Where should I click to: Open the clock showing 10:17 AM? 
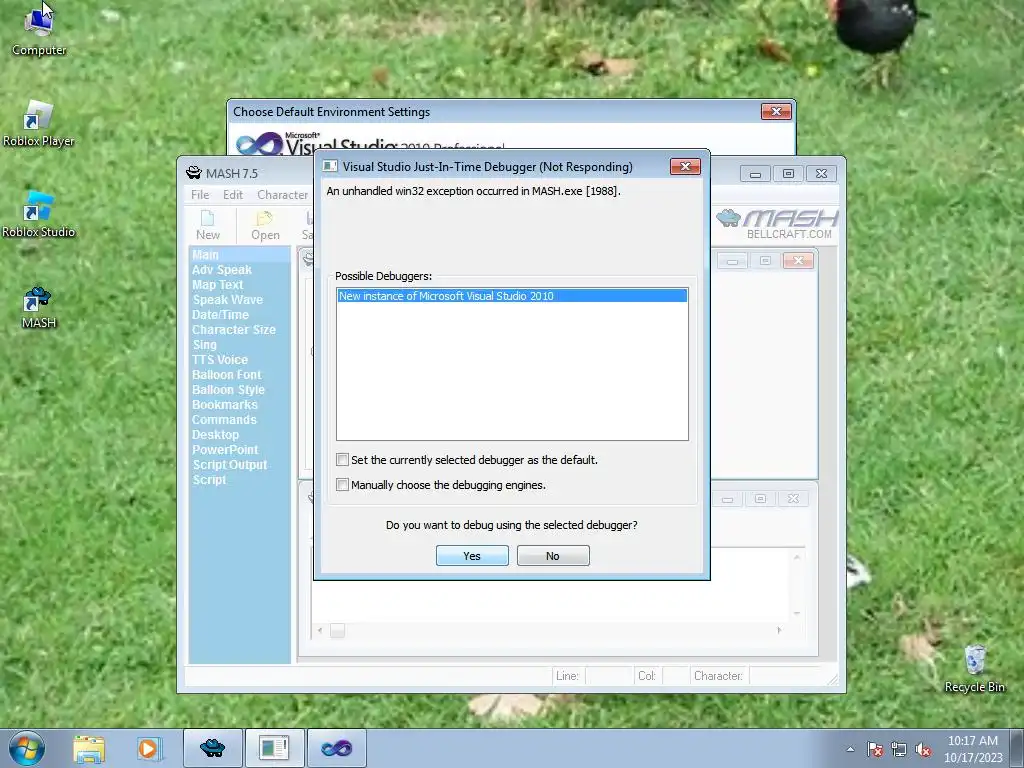coord(972,748)
